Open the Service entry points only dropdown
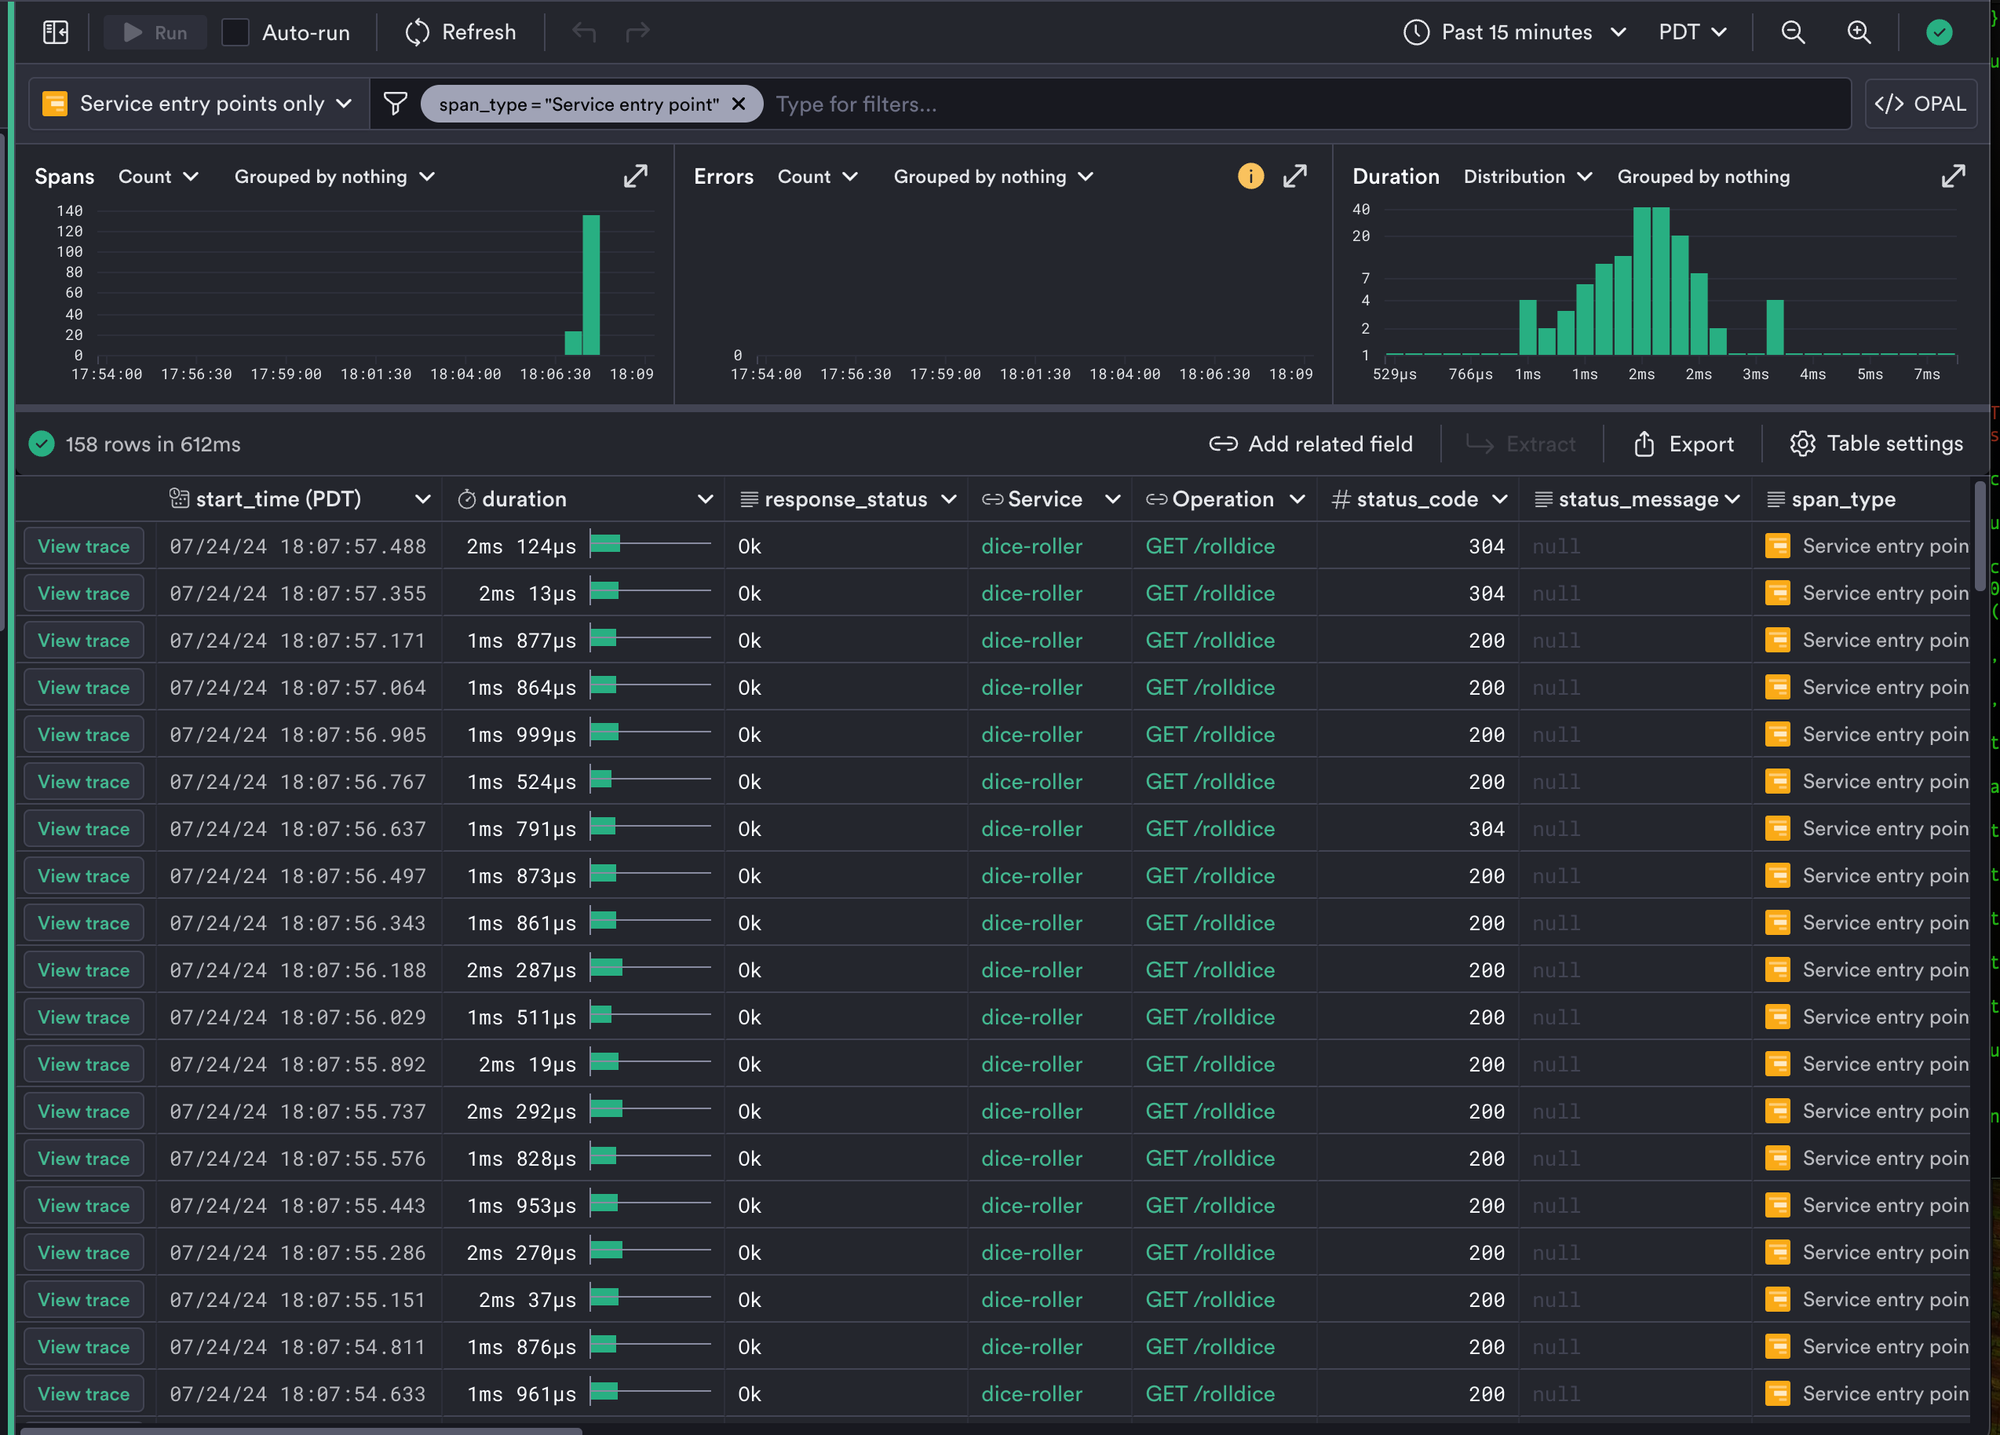 [x=198, y=104]
